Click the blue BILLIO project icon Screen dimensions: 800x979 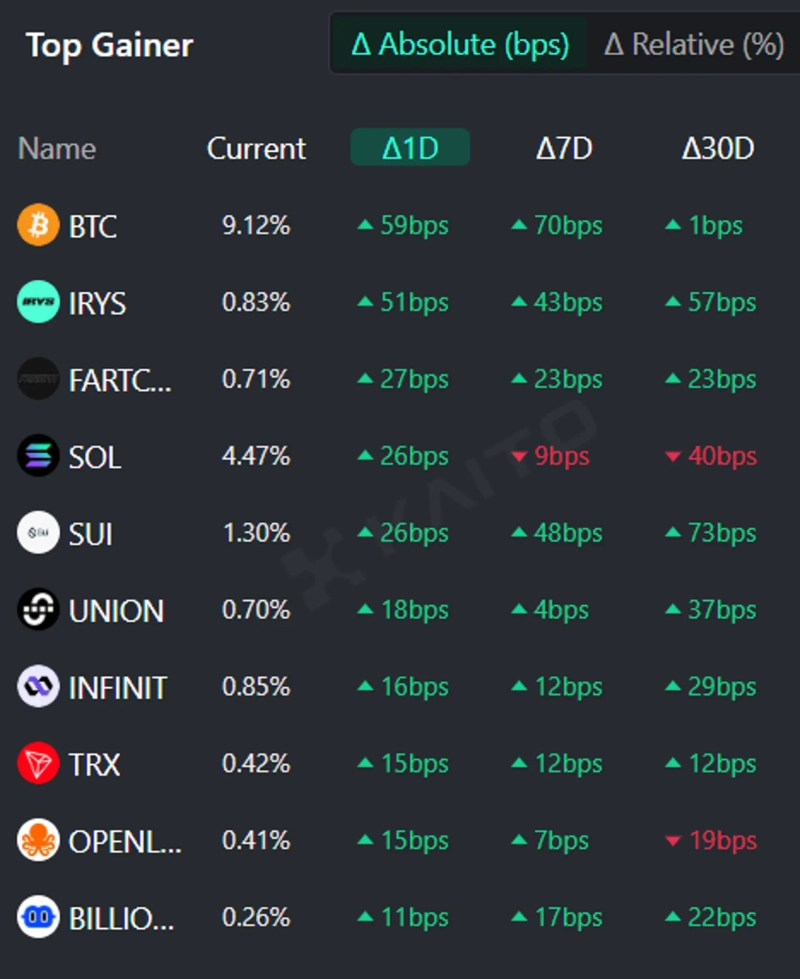[39, 917]
